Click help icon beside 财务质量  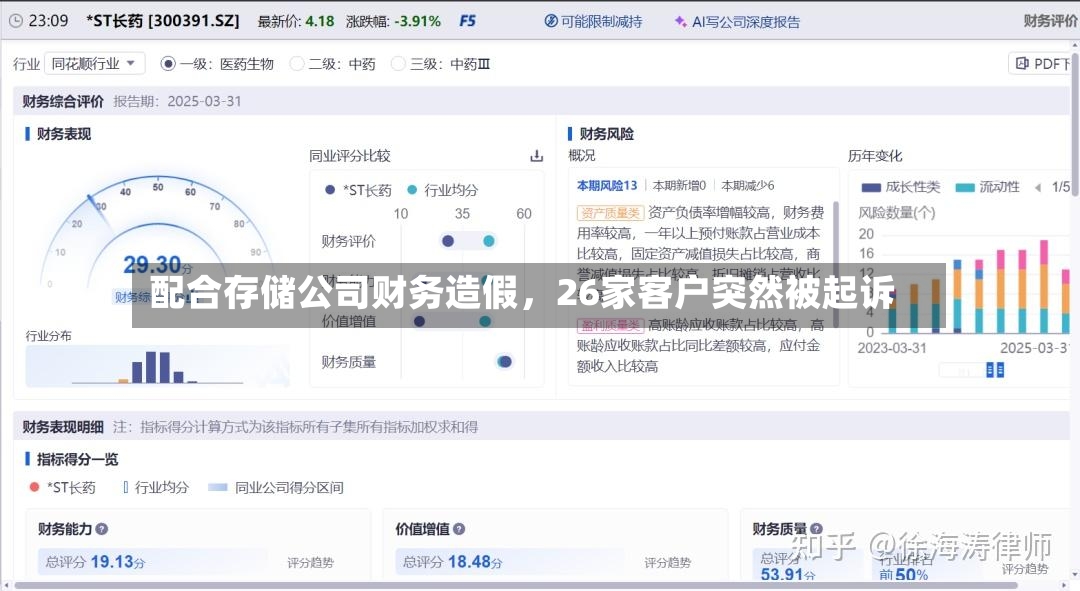coord(816,529)
